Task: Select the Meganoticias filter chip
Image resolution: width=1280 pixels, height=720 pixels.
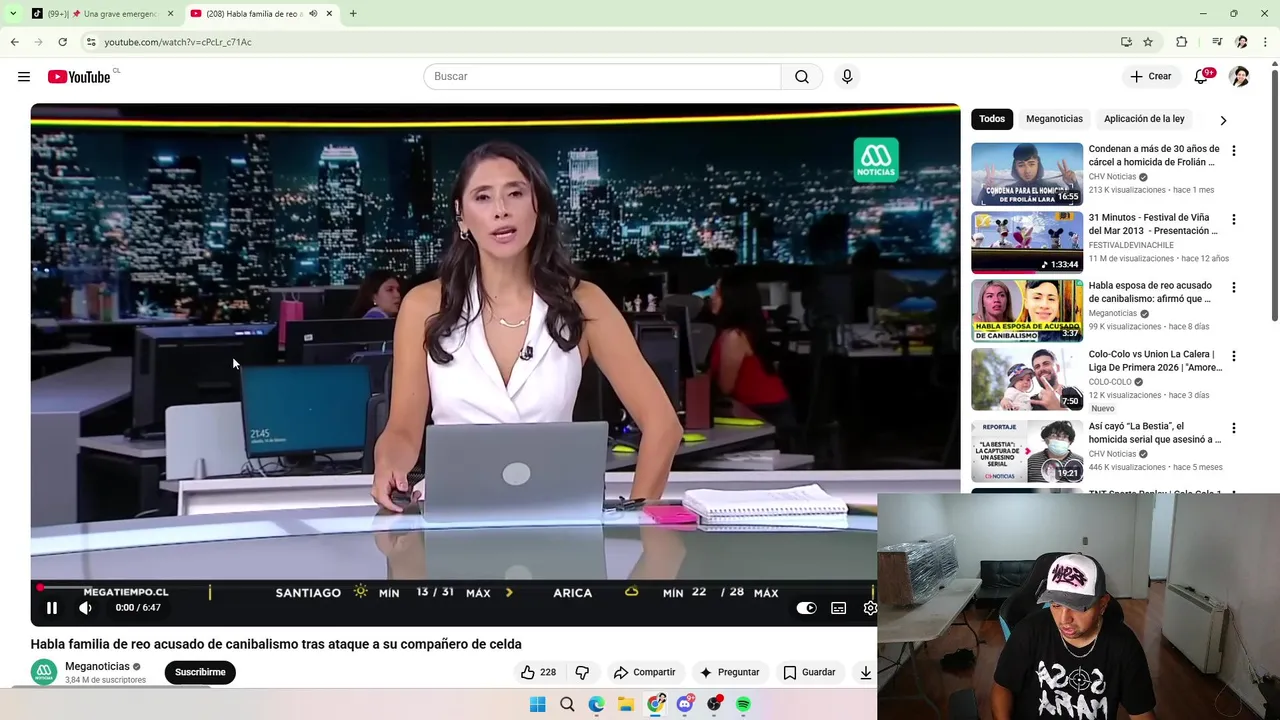Action: tap(1054, 119)
